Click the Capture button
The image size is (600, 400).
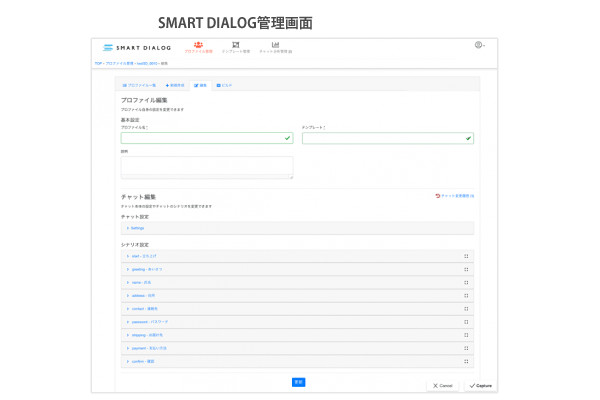481,386
